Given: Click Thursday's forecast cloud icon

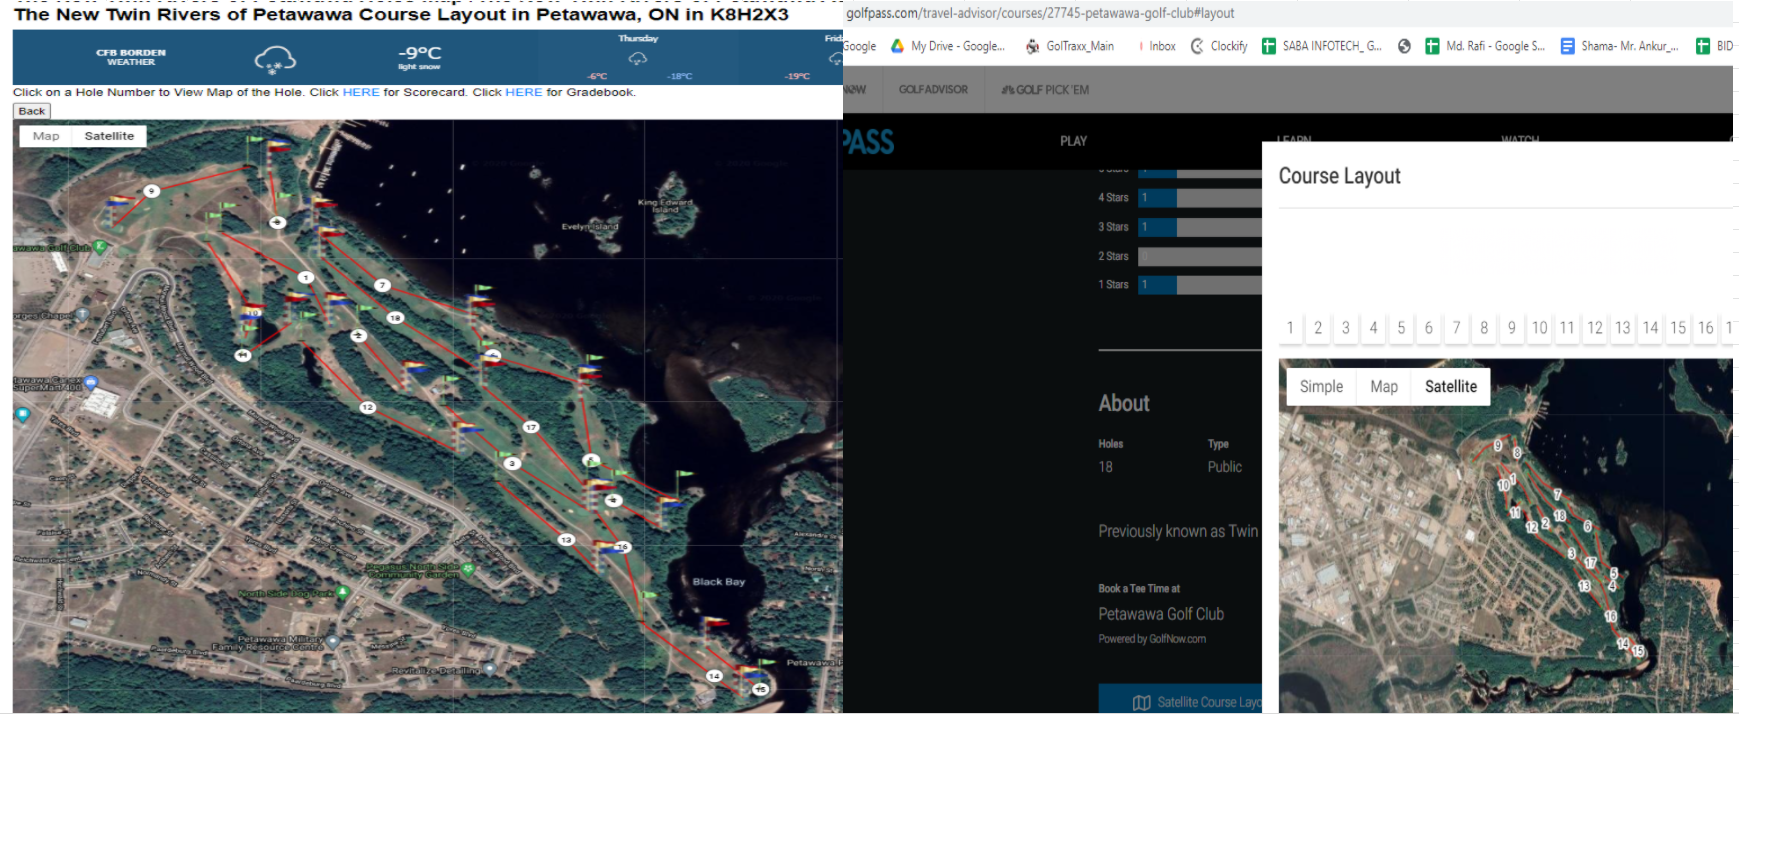Looking at the screenshot, I should (x=638, y=58).
